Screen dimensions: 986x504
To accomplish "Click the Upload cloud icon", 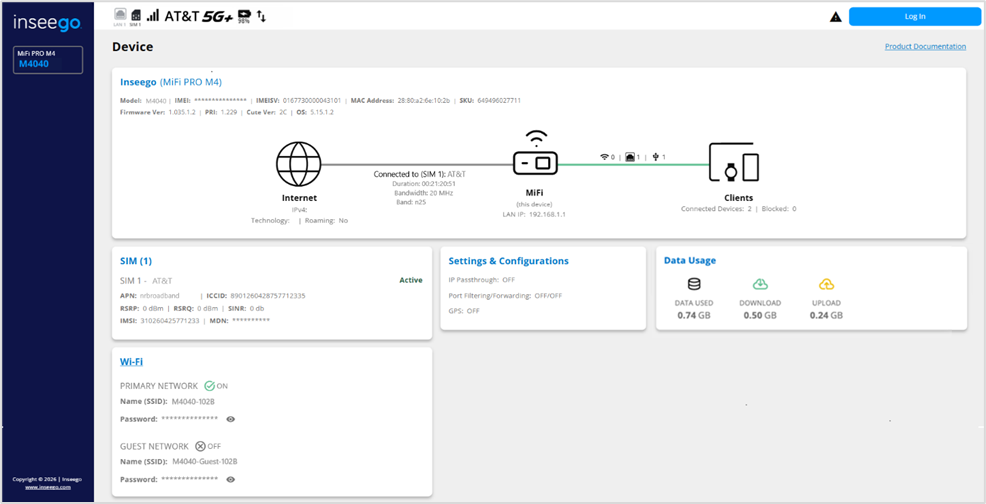I will point(826,285).
